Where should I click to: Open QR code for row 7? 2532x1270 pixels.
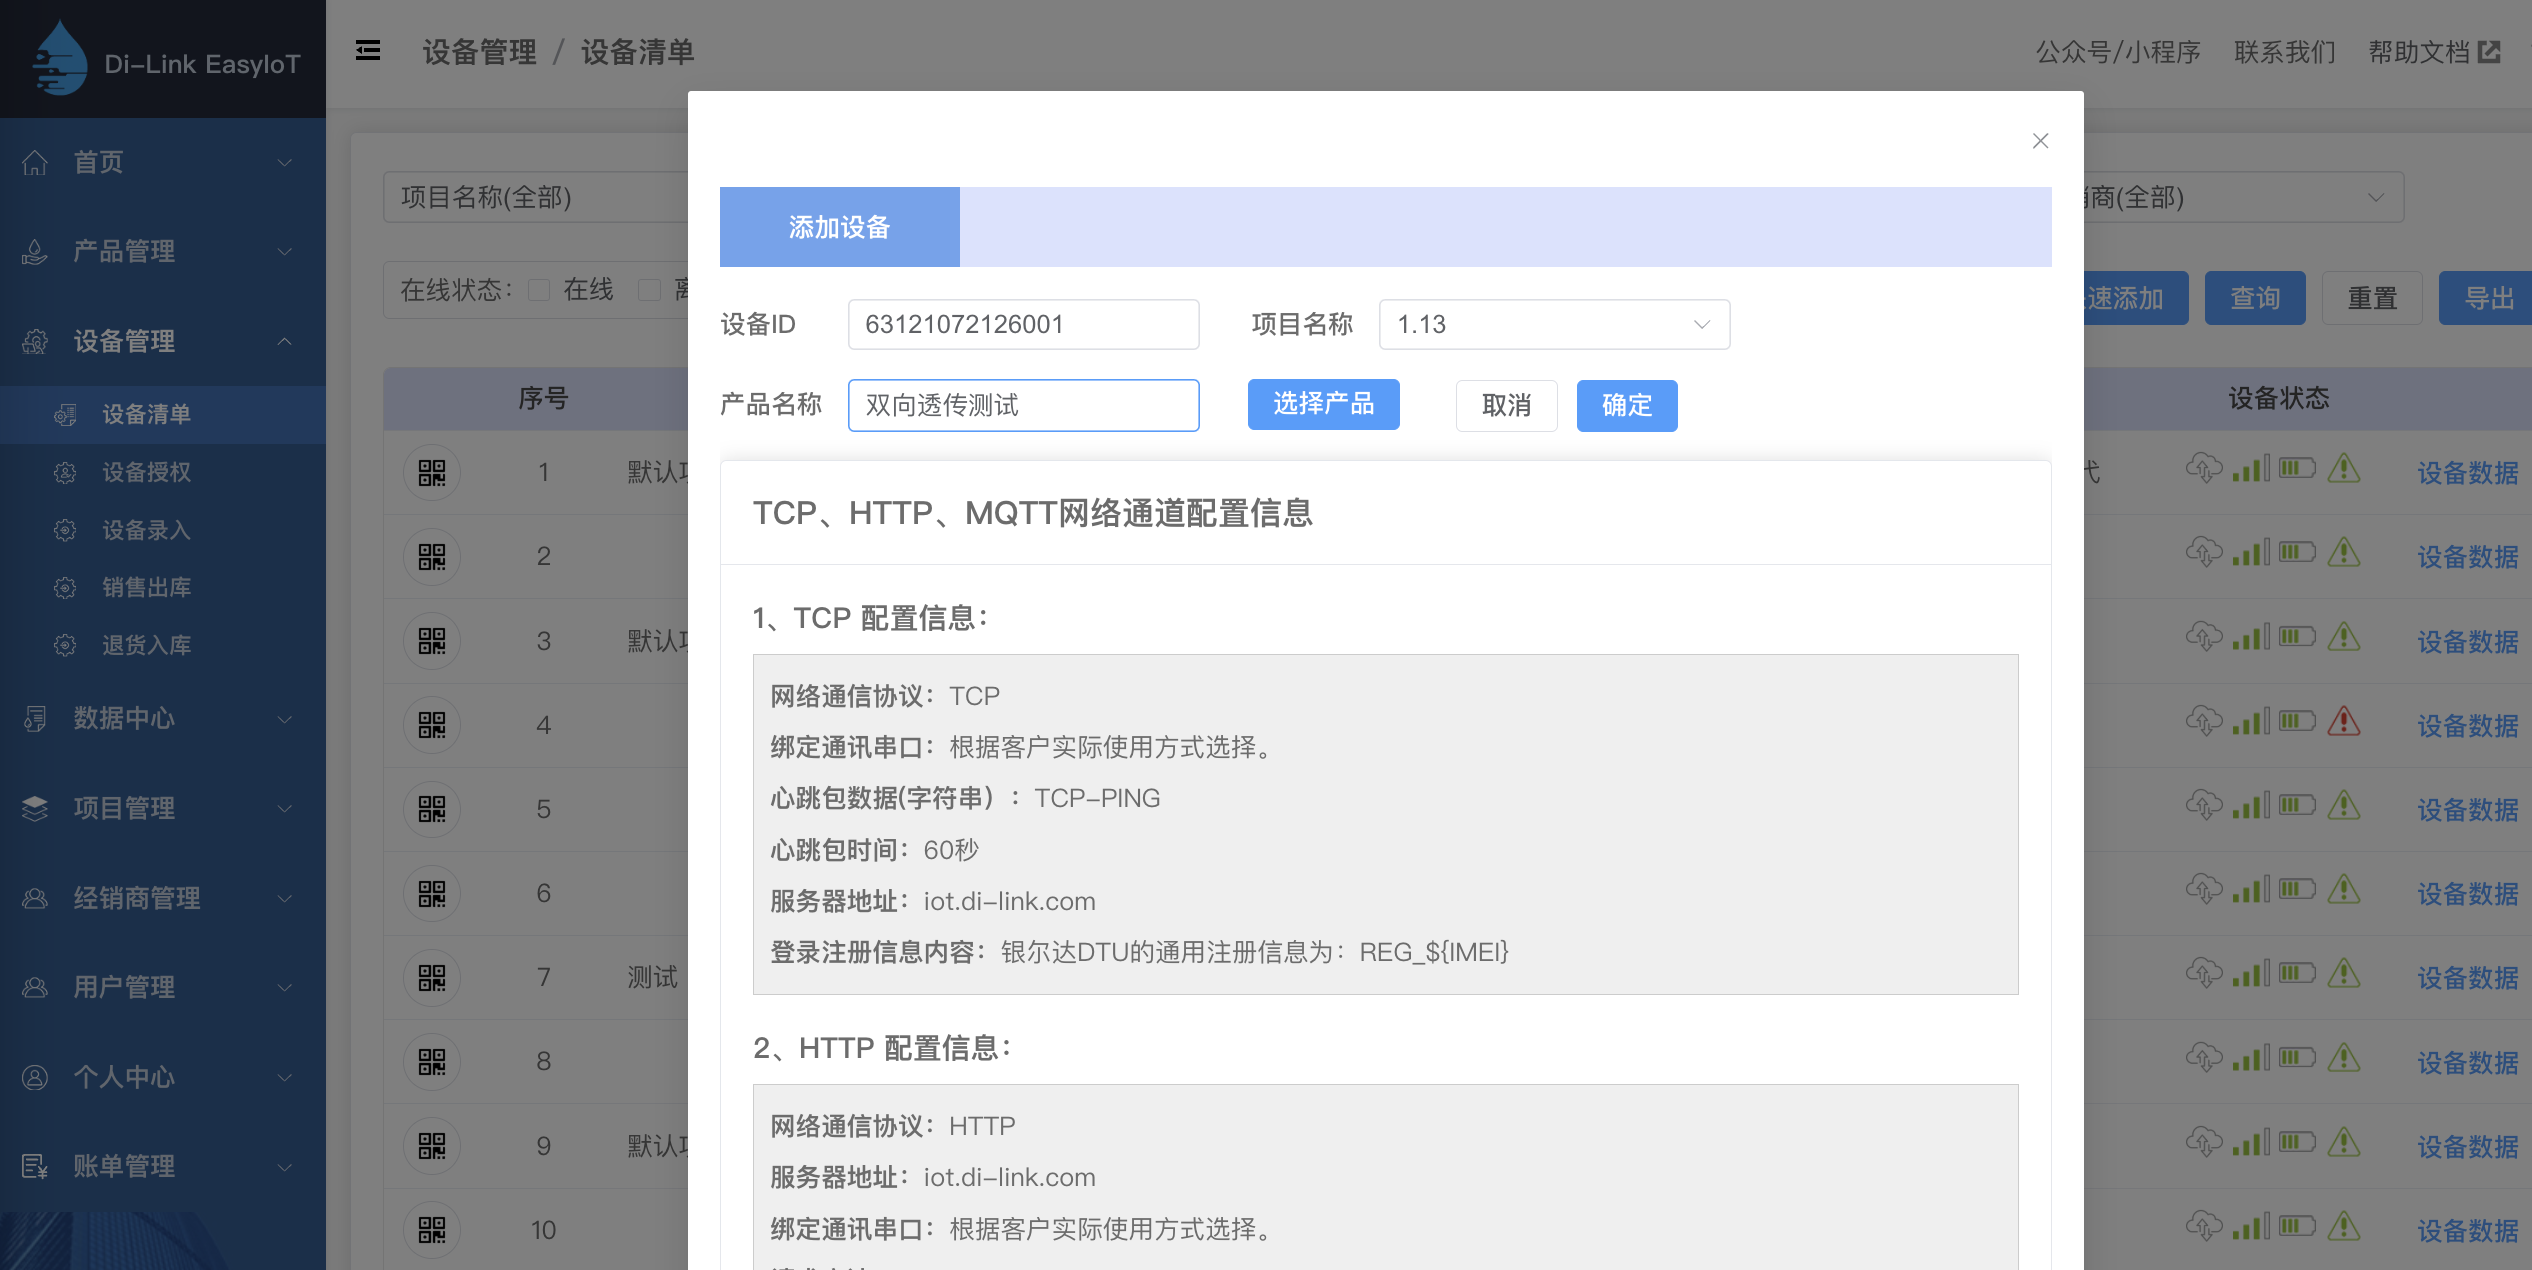pos(432,977)
